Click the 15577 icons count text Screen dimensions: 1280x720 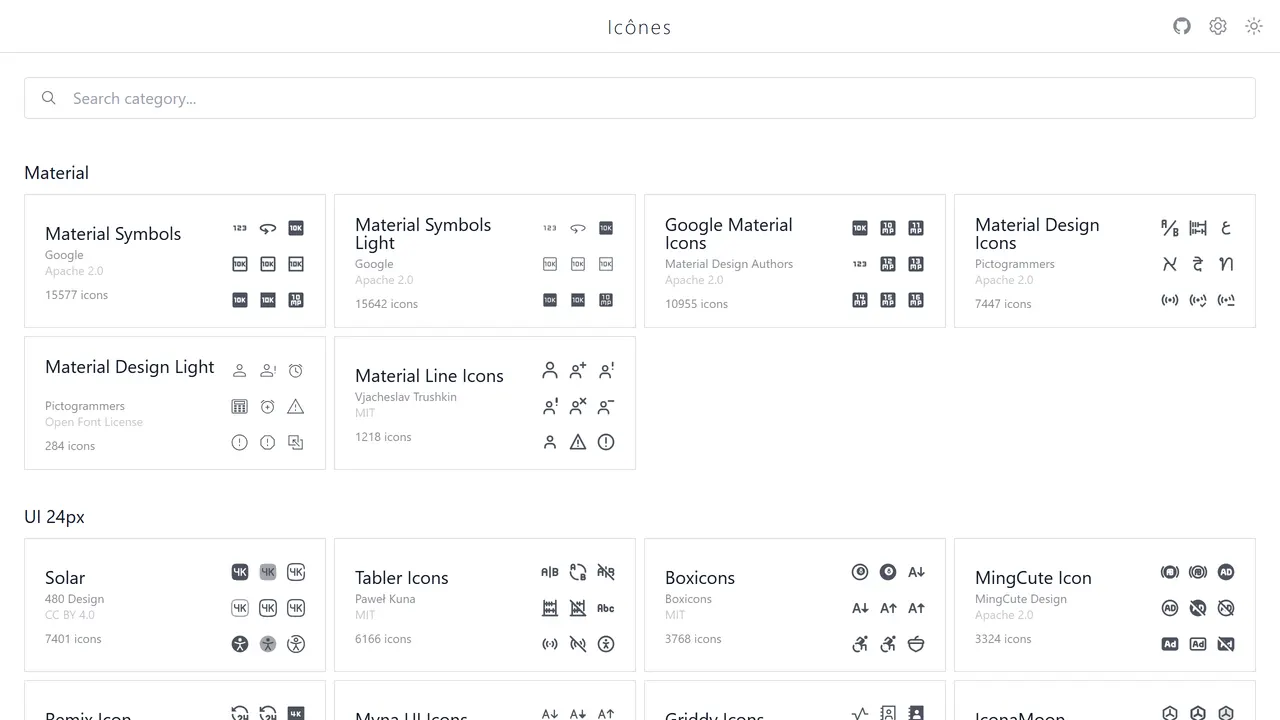pyautogui.click(x=76, y=295)
